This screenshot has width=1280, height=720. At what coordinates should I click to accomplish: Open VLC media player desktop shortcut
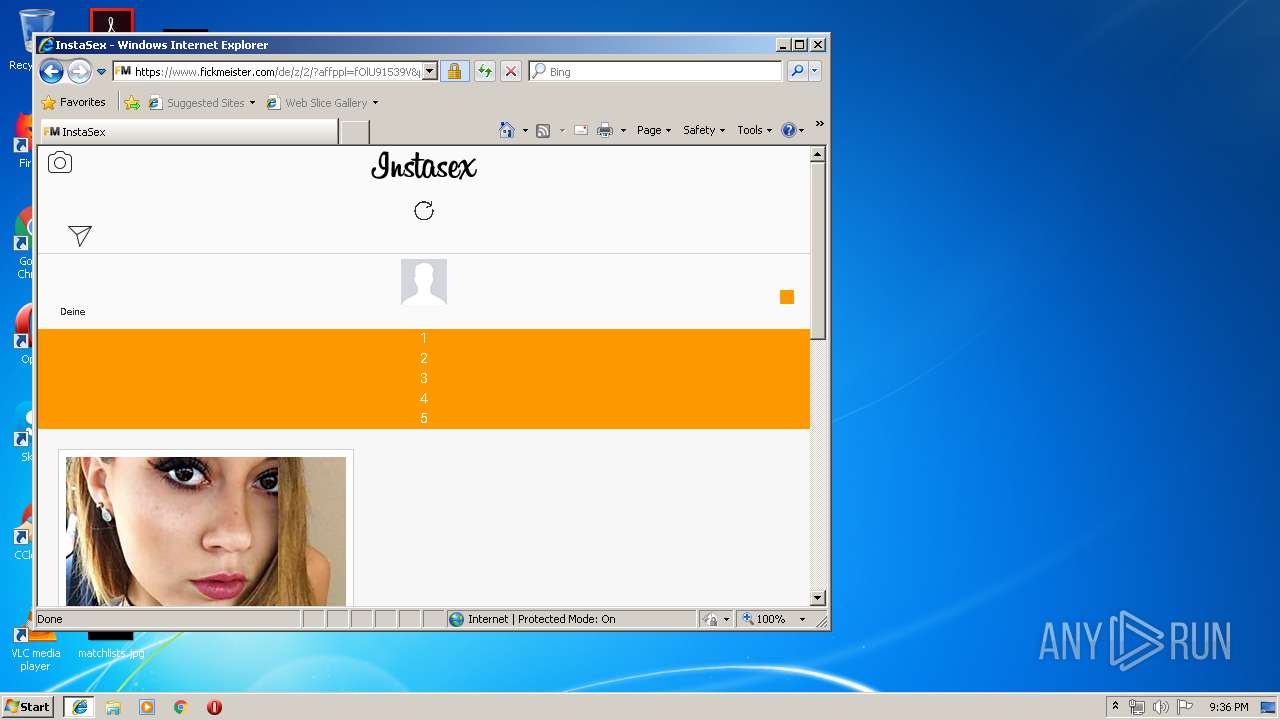35,650
